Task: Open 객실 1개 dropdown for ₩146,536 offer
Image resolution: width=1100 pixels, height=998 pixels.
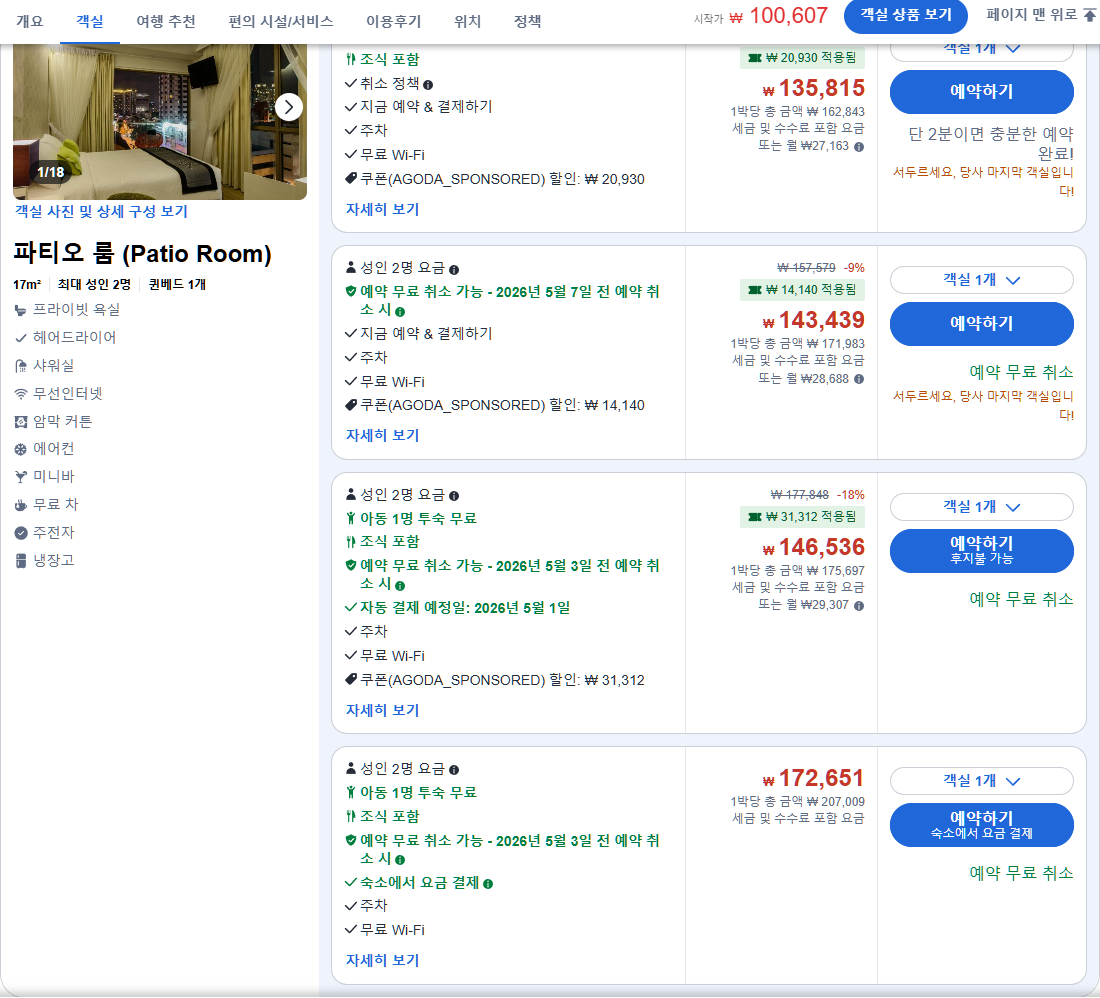Action: [981, 506]
